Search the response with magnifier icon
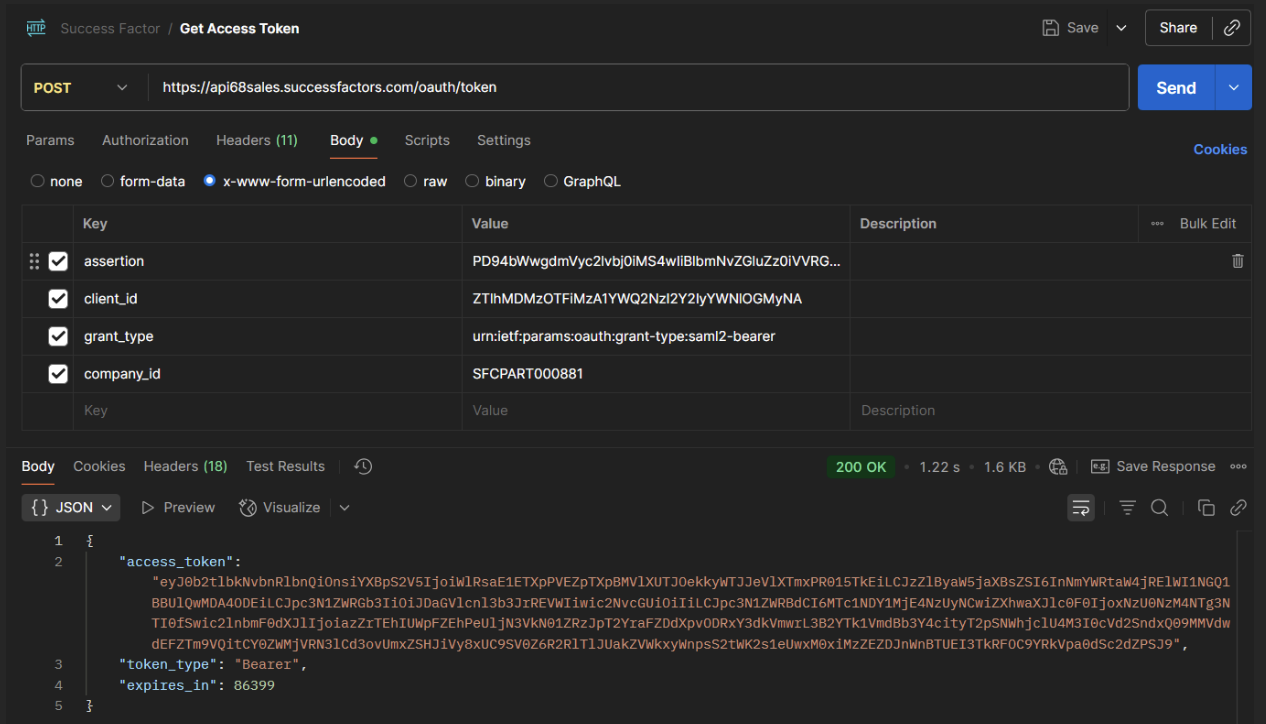The width and height of the screenshot is (1266, 724). pos(1159,508)
